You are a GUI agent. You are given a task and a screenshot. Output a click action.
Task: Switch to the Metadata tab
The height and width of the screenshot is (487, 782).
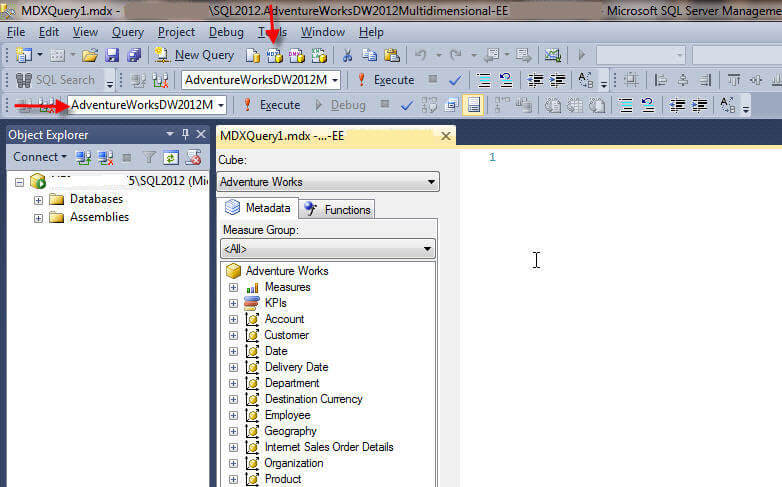(258, 208)
